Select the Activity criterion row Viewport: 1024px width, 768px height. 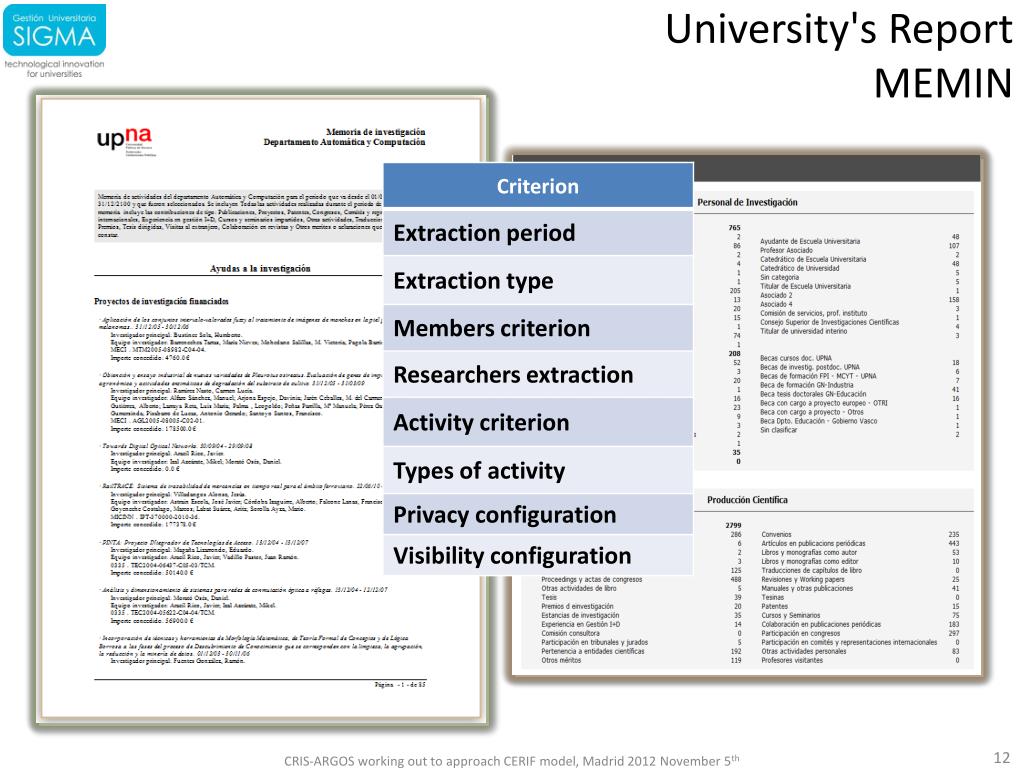coord(538,423)
